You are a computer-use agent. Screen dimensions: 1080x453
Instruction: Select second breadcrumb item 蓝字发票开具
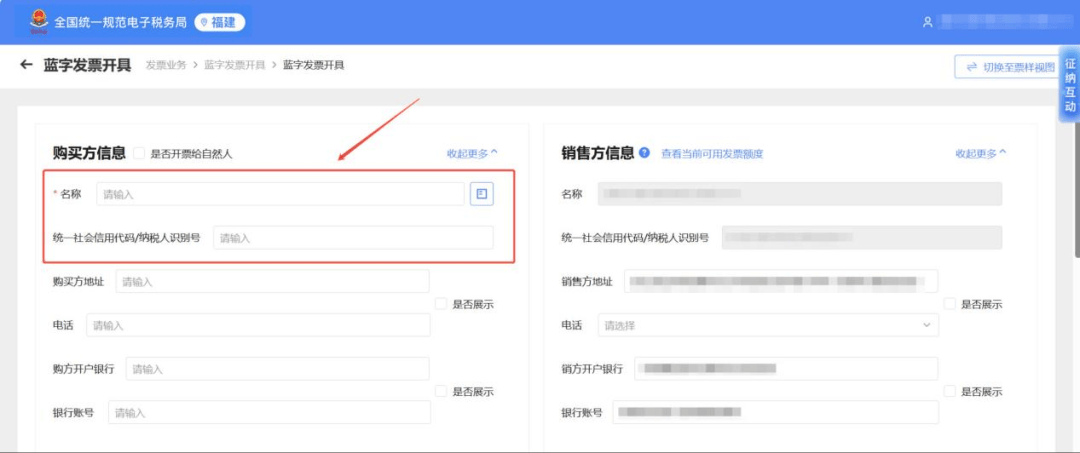click(x=234, y=65)
